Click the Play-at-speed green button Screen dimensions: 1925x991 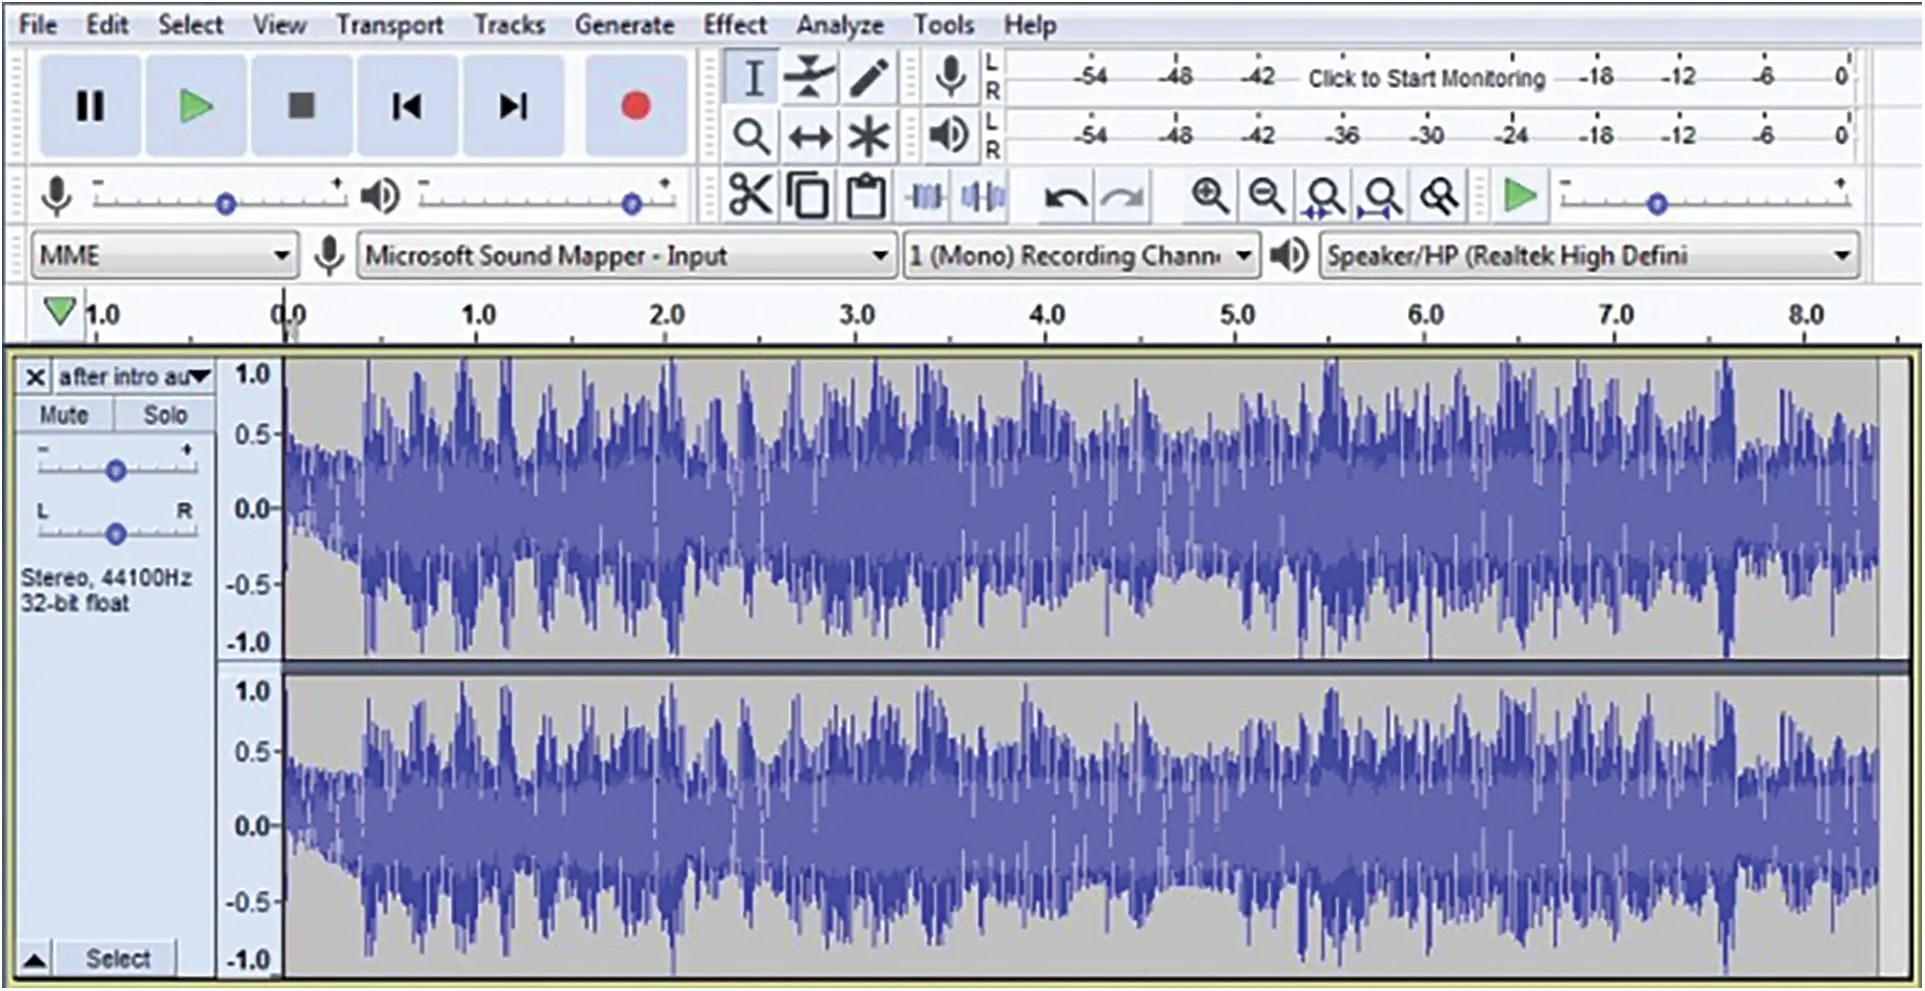pyautogui.click(x=1520, y=195)
